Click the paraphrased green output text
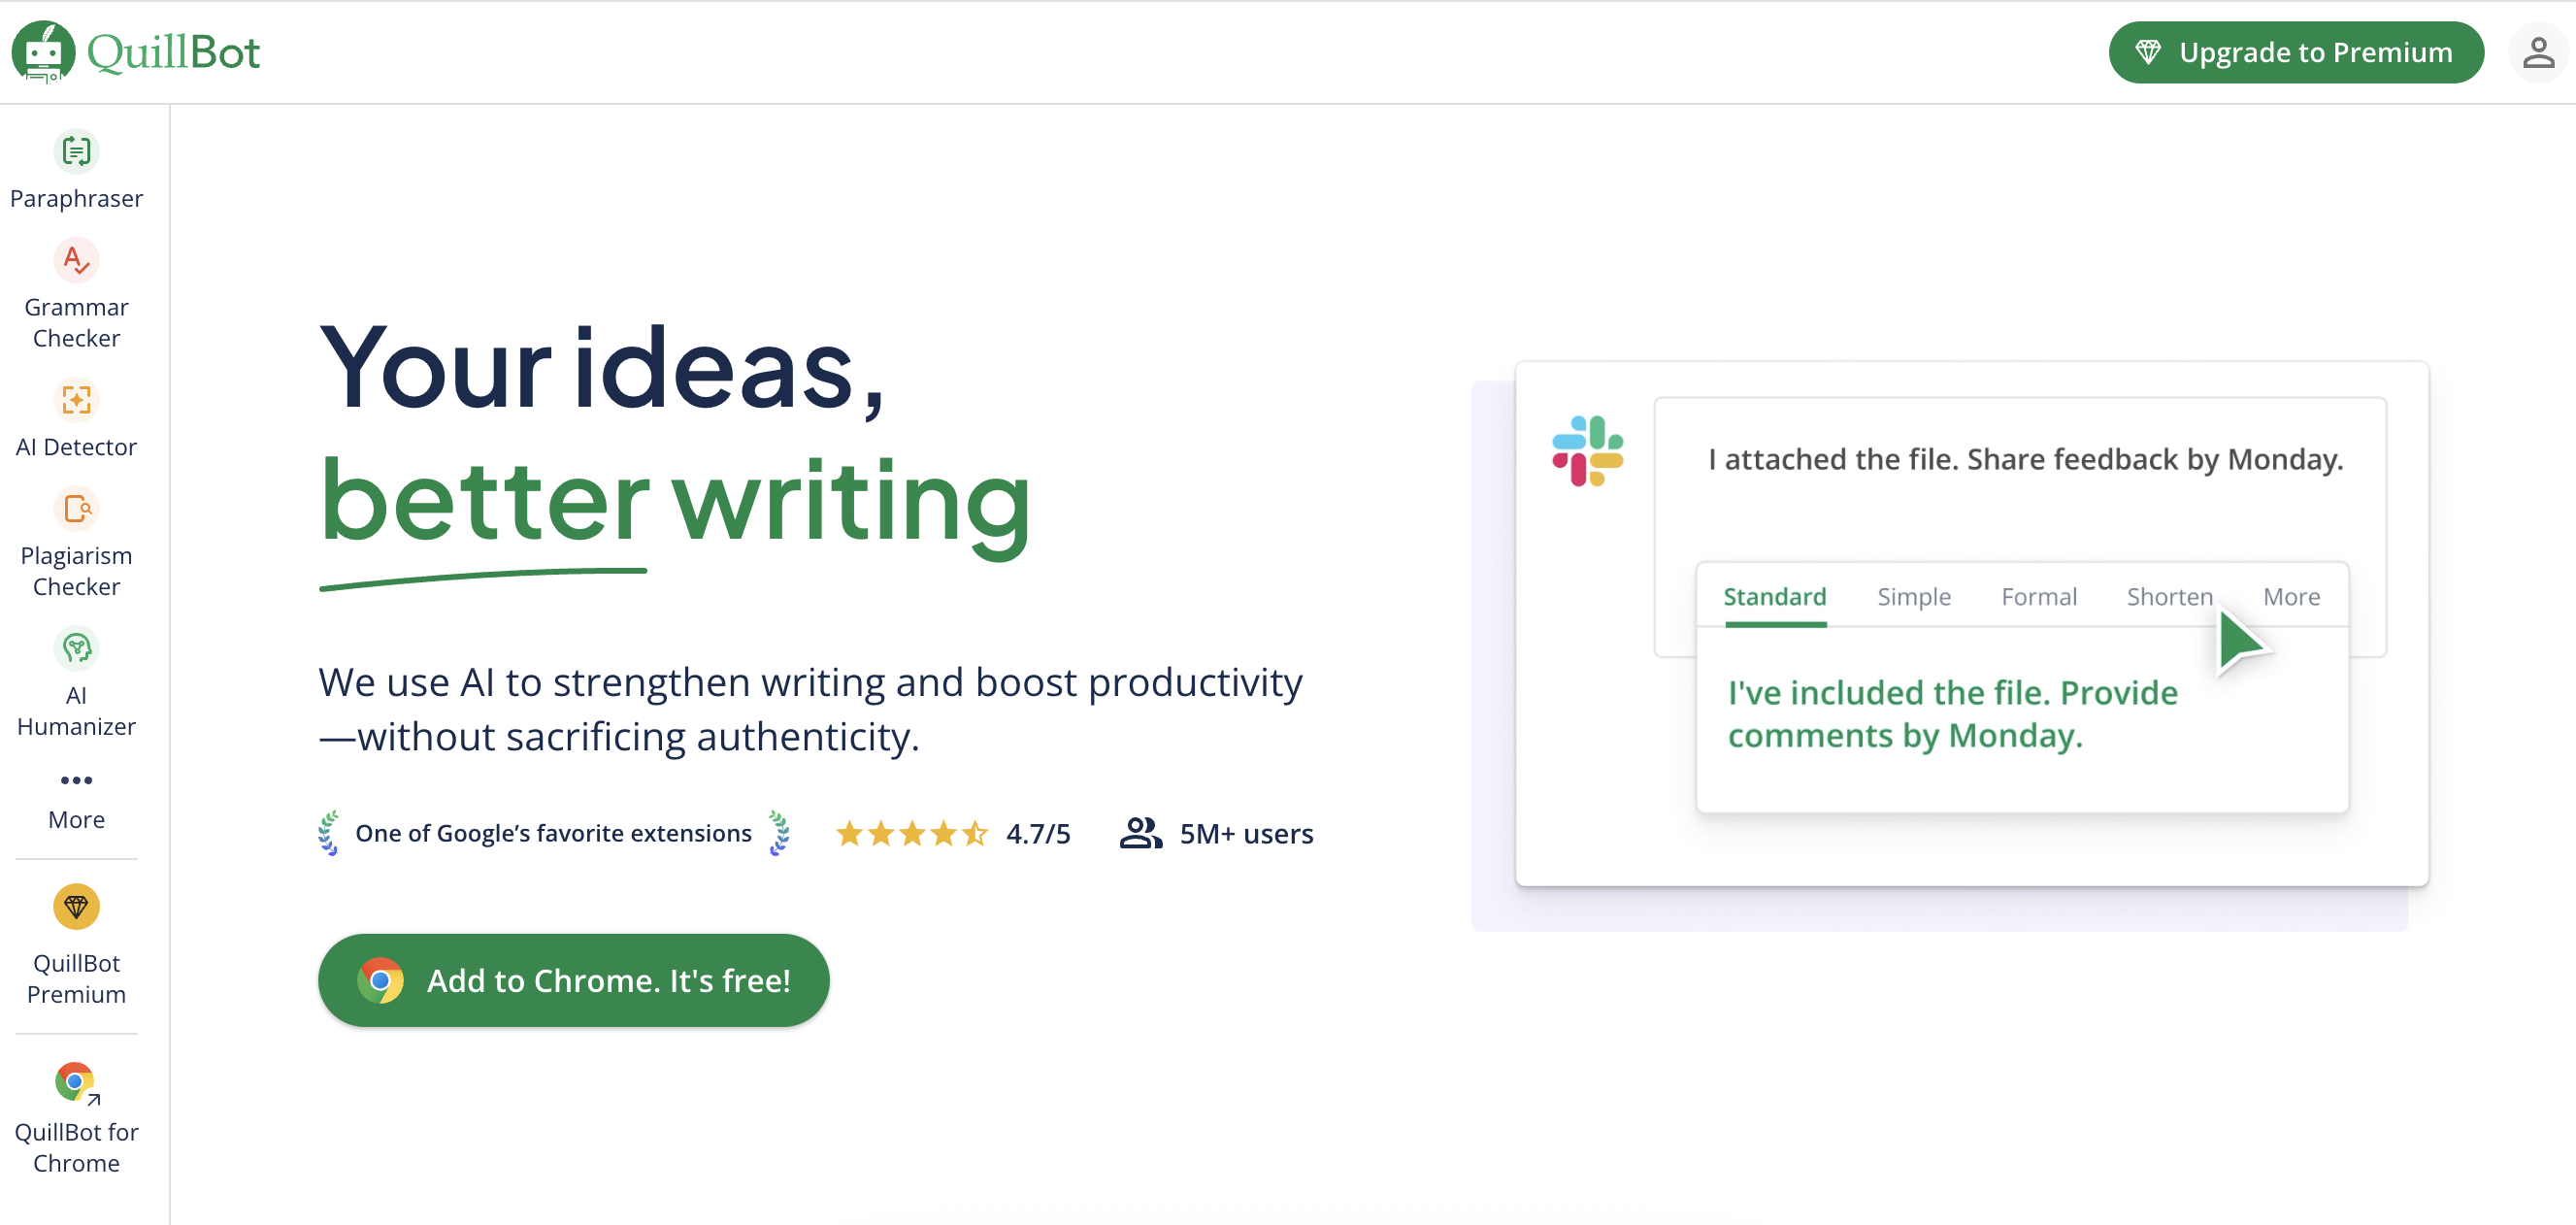 [1951, 714]
